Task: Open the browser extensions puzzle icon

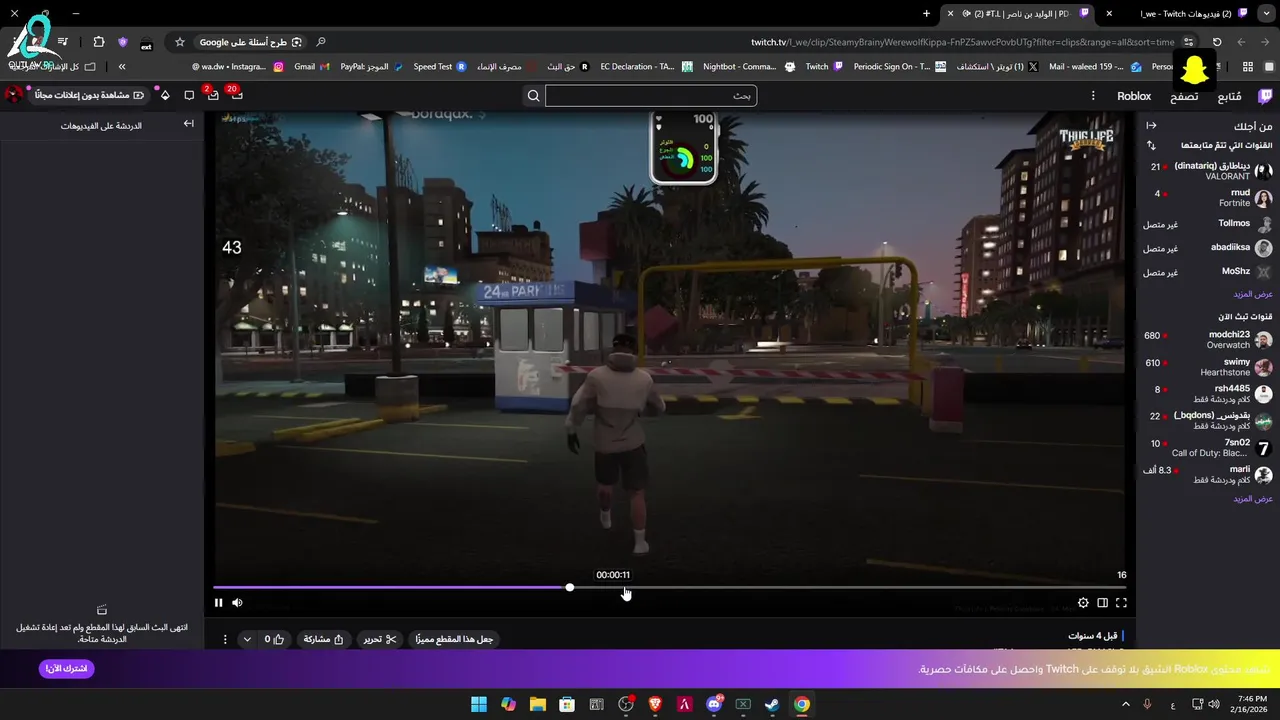Action: [98, 42]
